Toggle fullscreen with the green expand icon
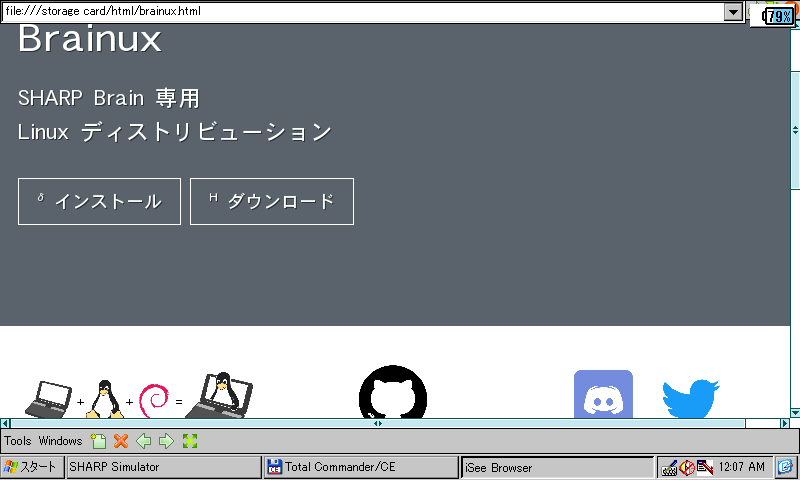This screenshot has height=480, width=800. [190, 441]
